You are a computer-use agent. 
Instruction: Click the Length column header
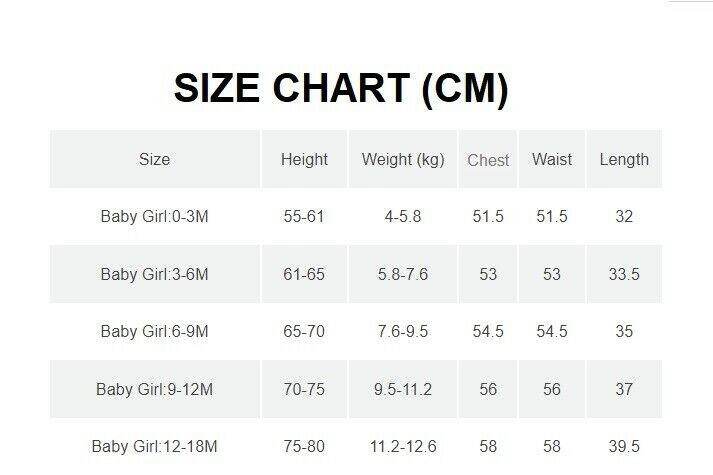(x=624, y=159)
